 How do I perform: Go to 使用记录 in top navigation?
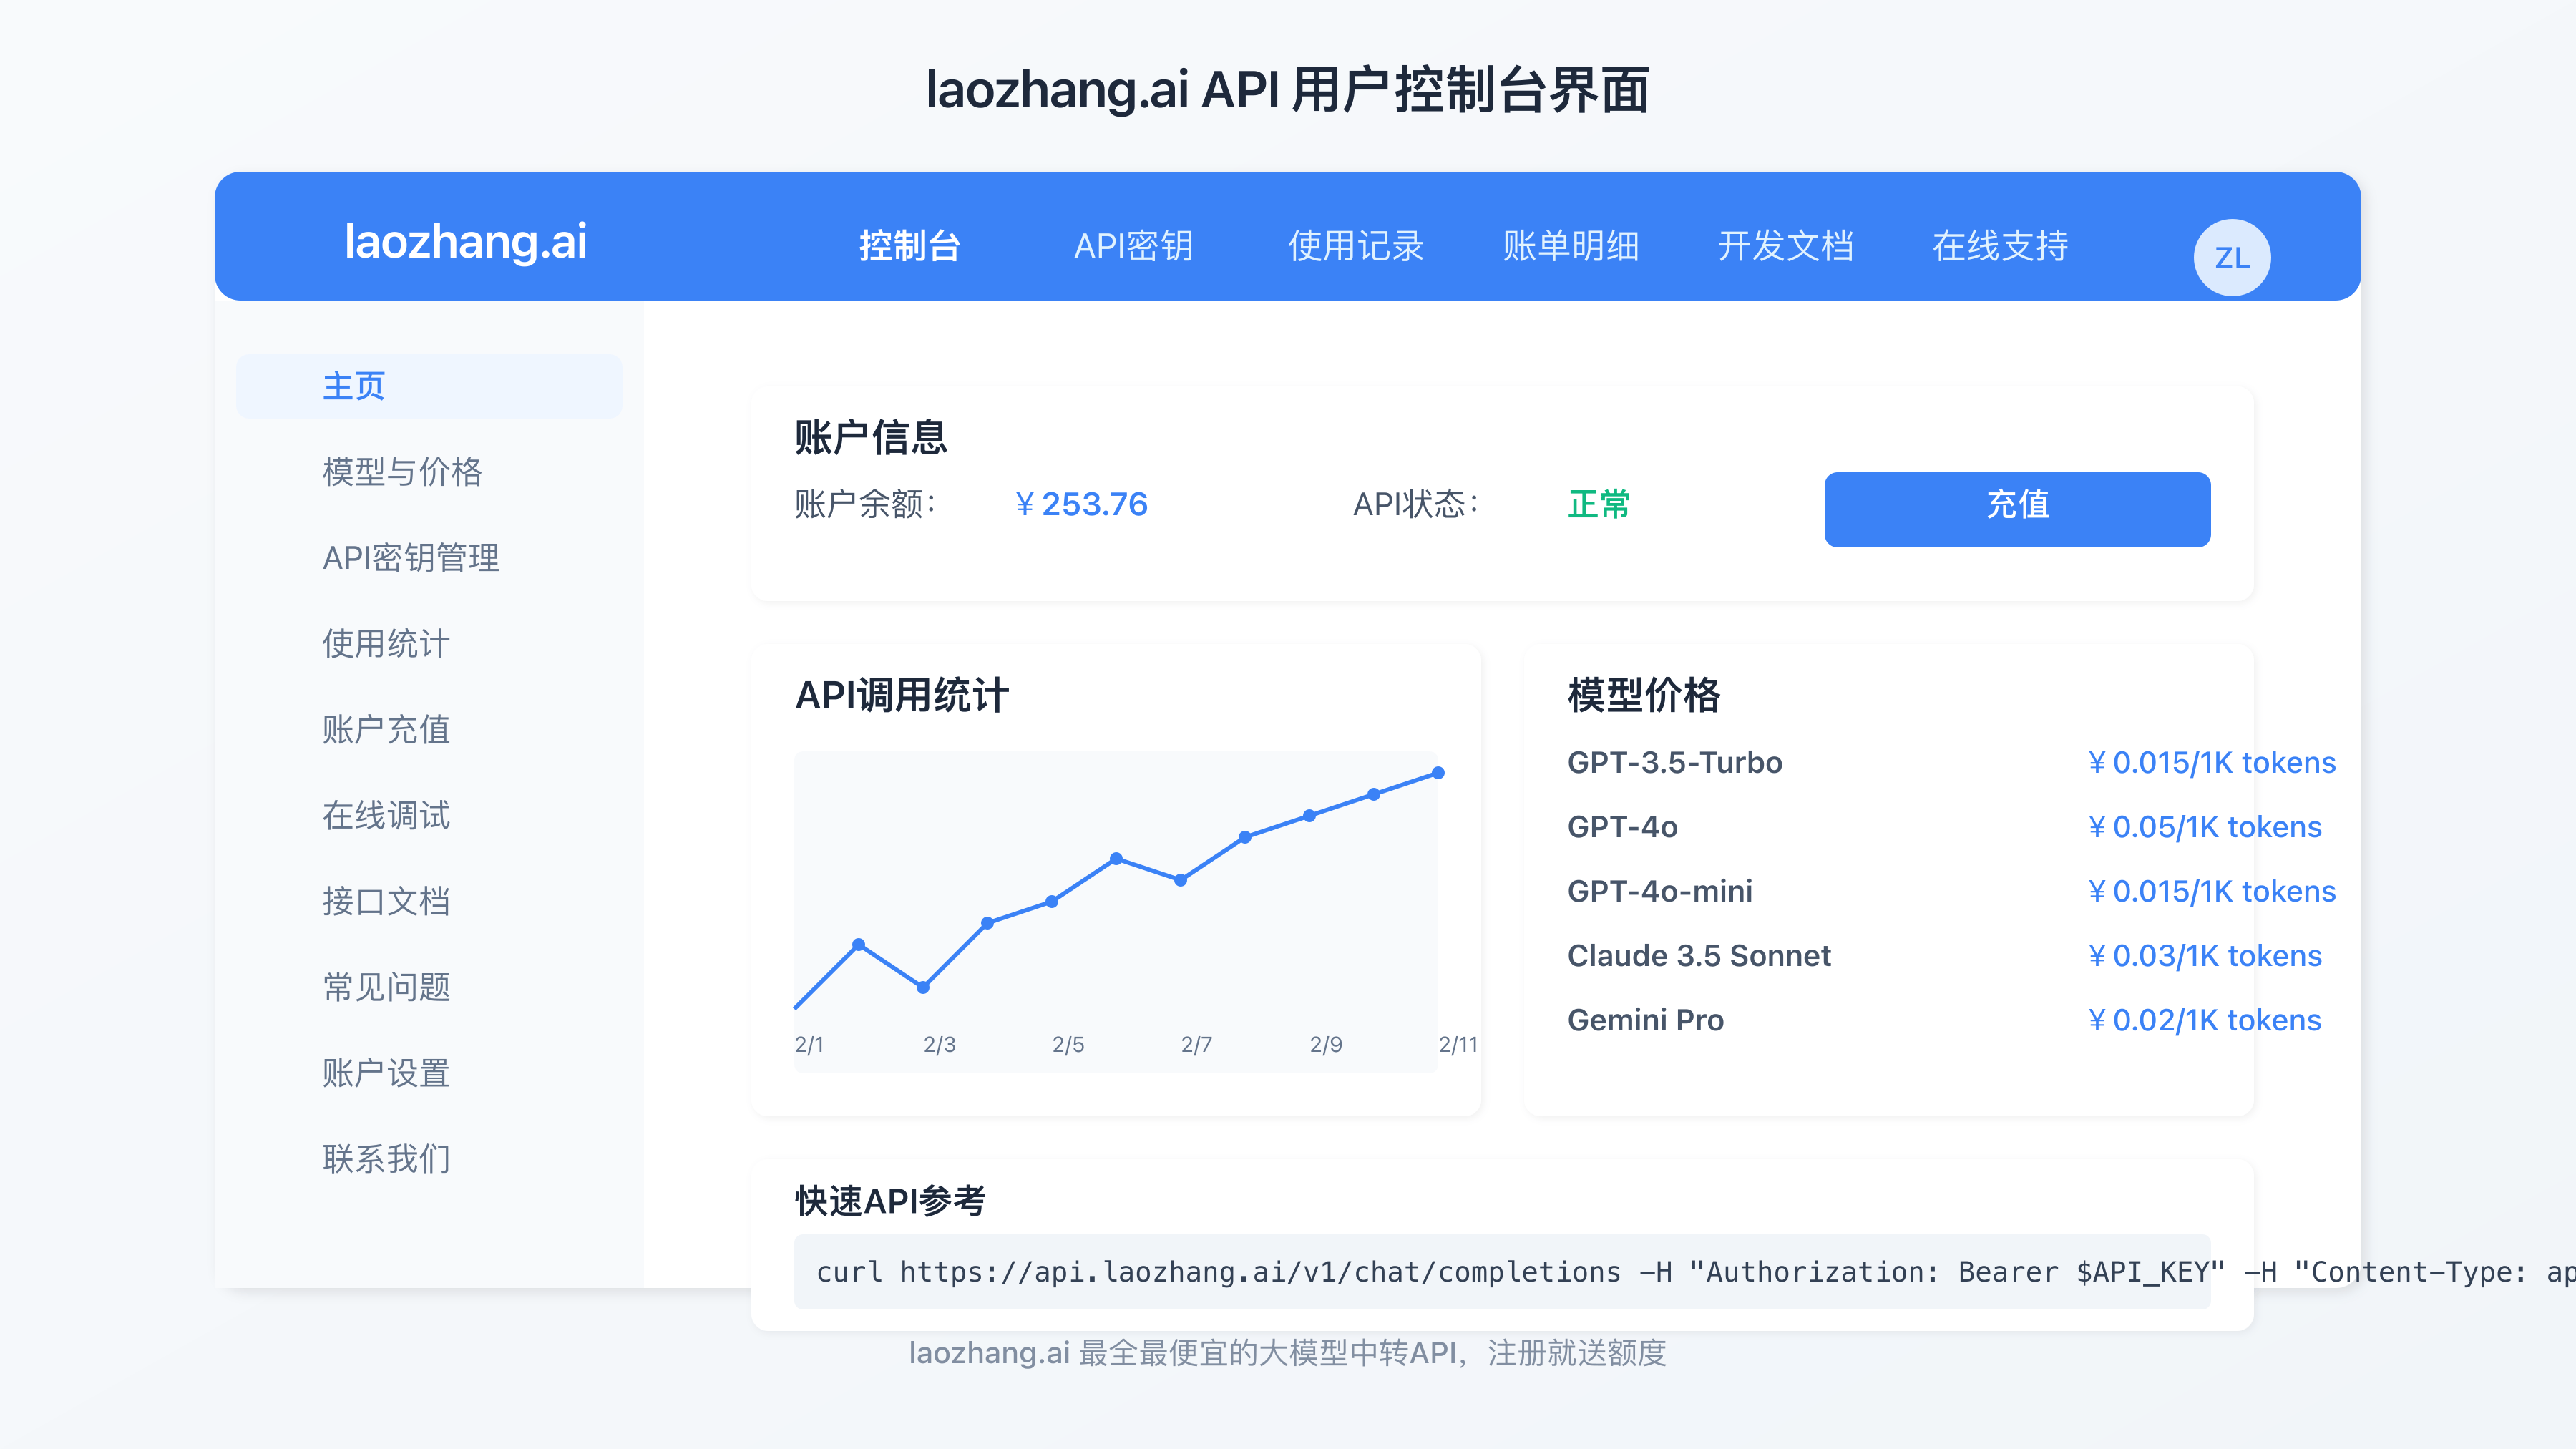click(1355, 246)
